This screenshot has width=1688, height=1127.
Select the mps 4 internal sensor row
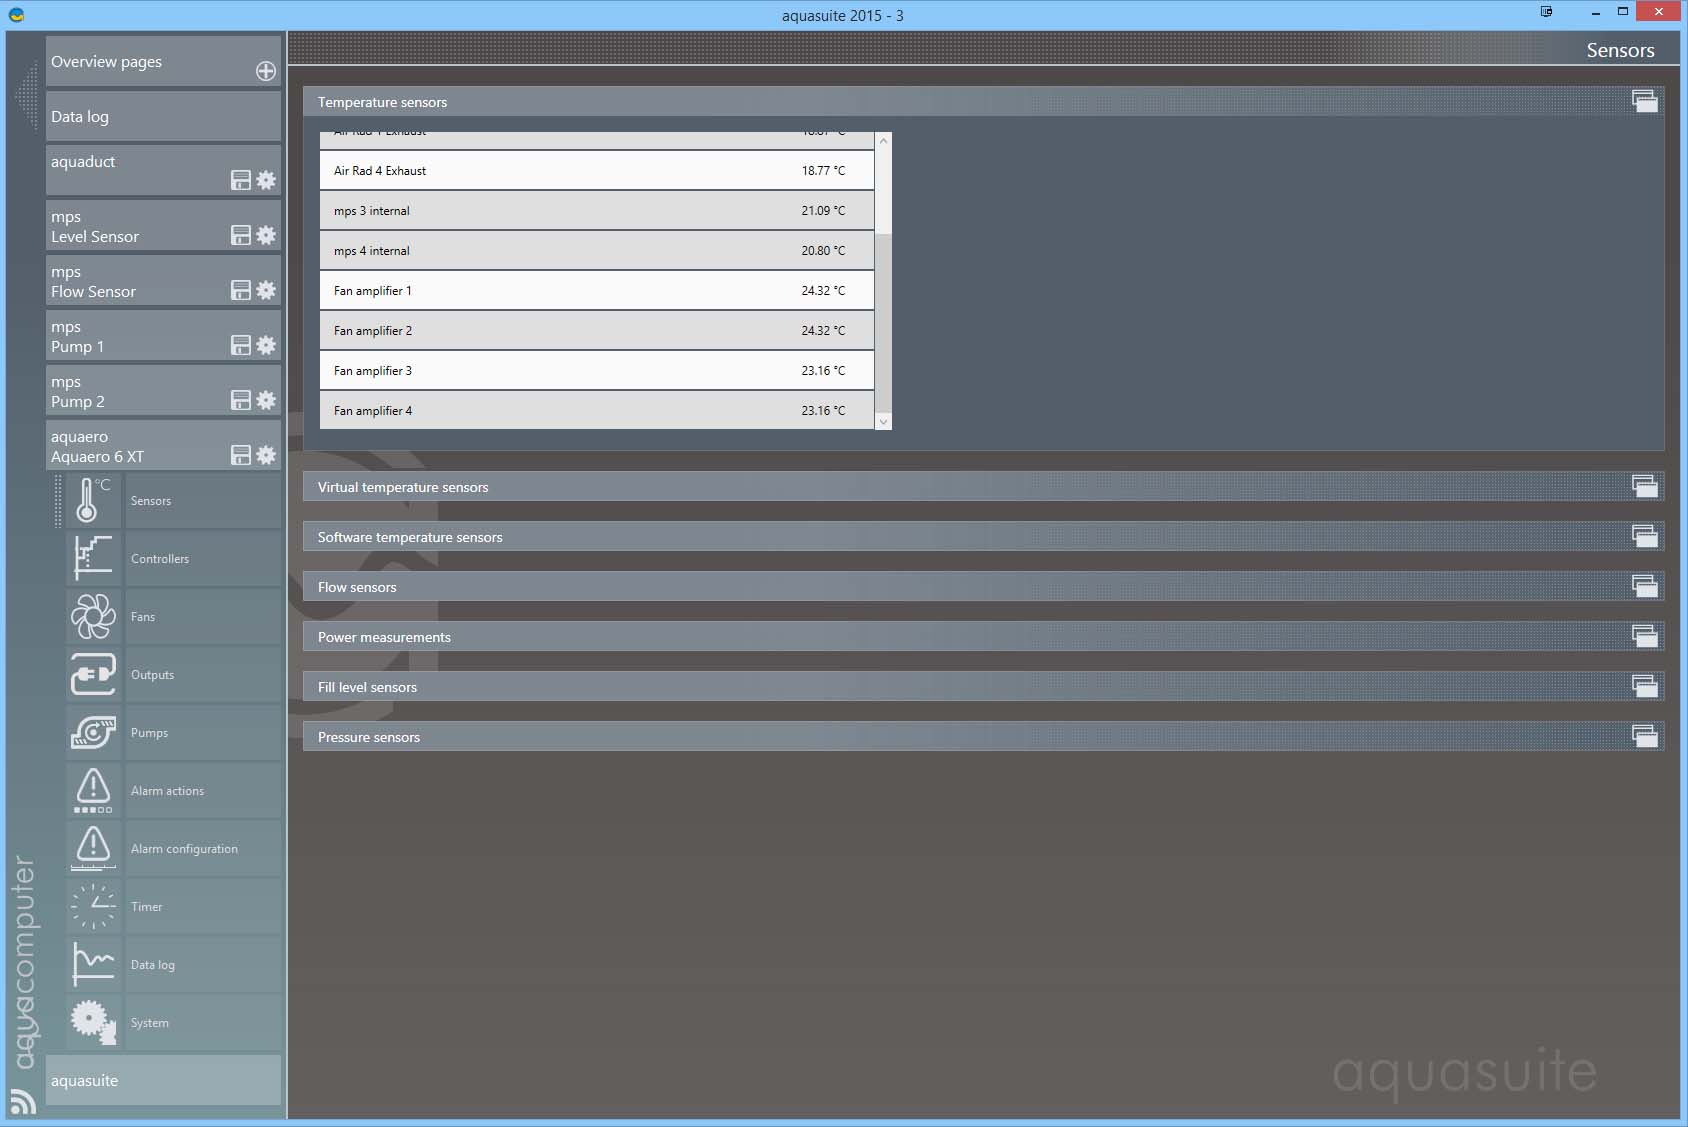[597, 251]
